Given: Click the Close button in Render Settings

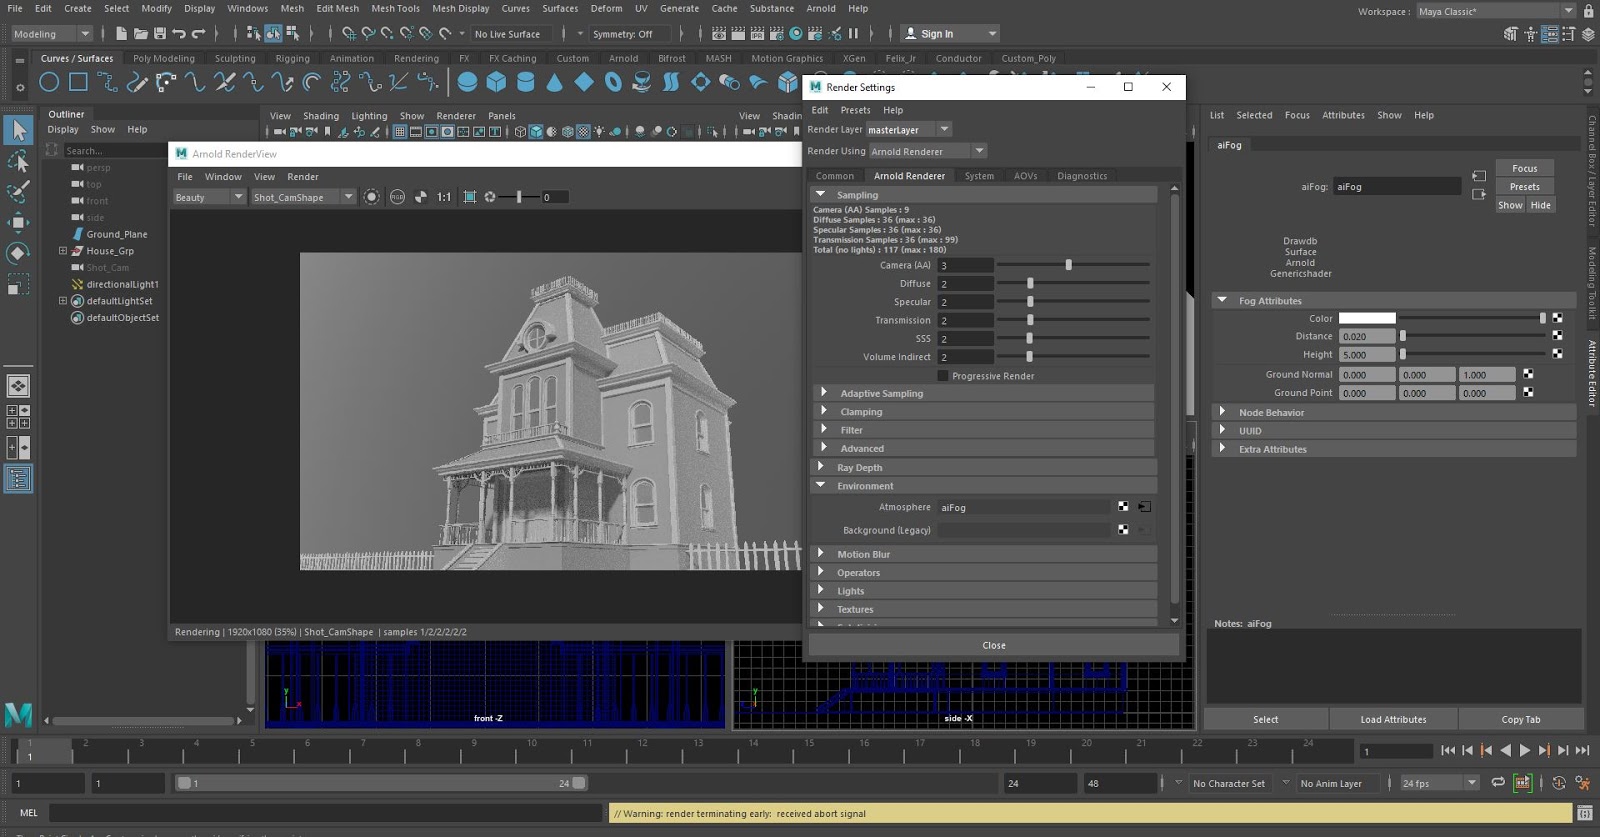Looking at the screenshot, I should click(x=994, y=645).
